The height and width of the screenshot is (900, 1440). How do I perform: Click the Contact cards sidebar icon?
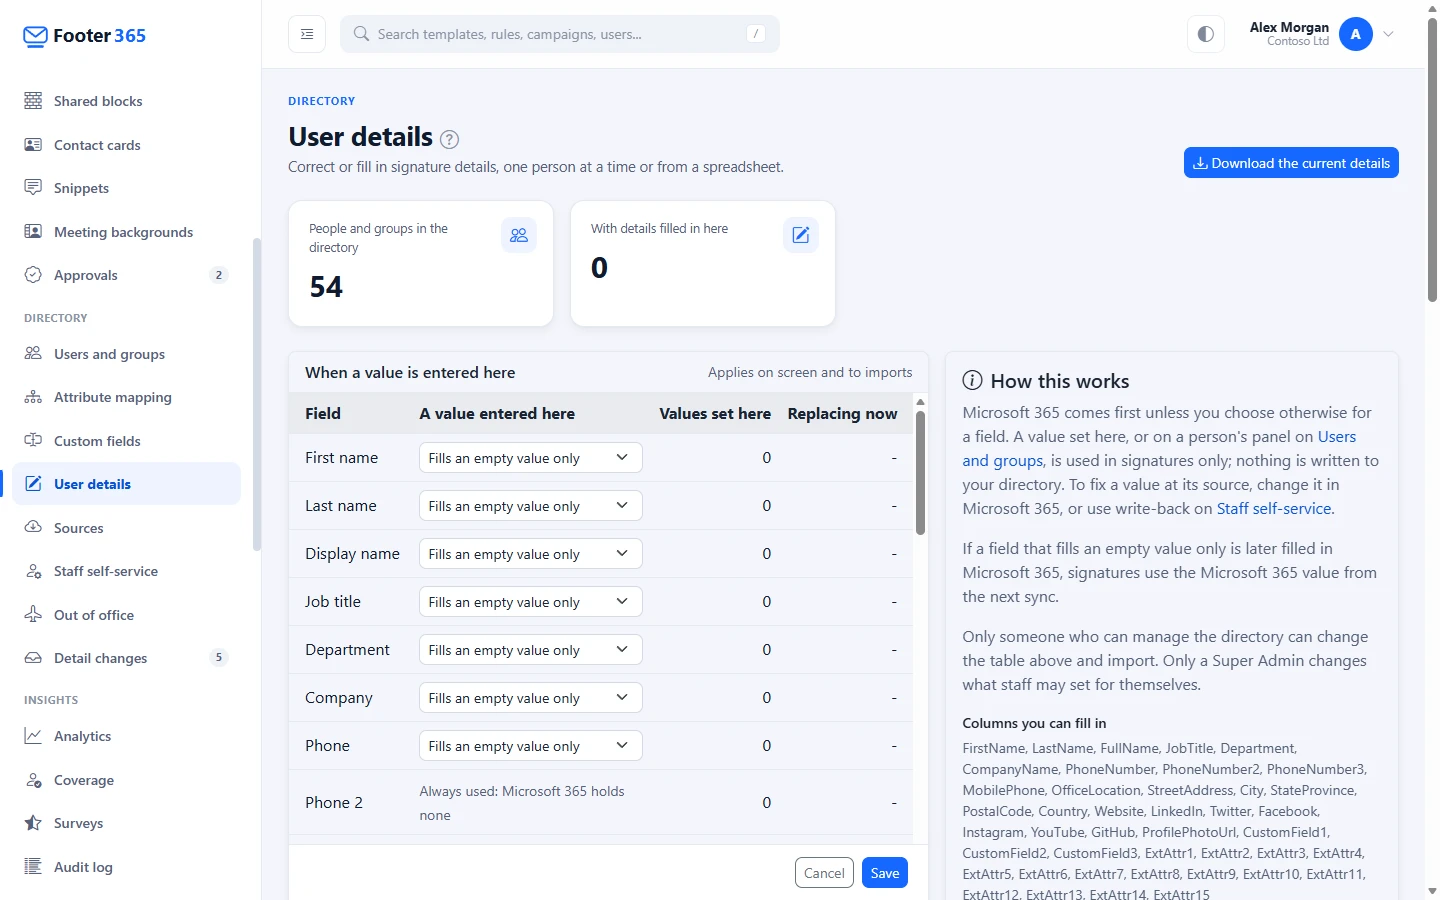point(33,145)
